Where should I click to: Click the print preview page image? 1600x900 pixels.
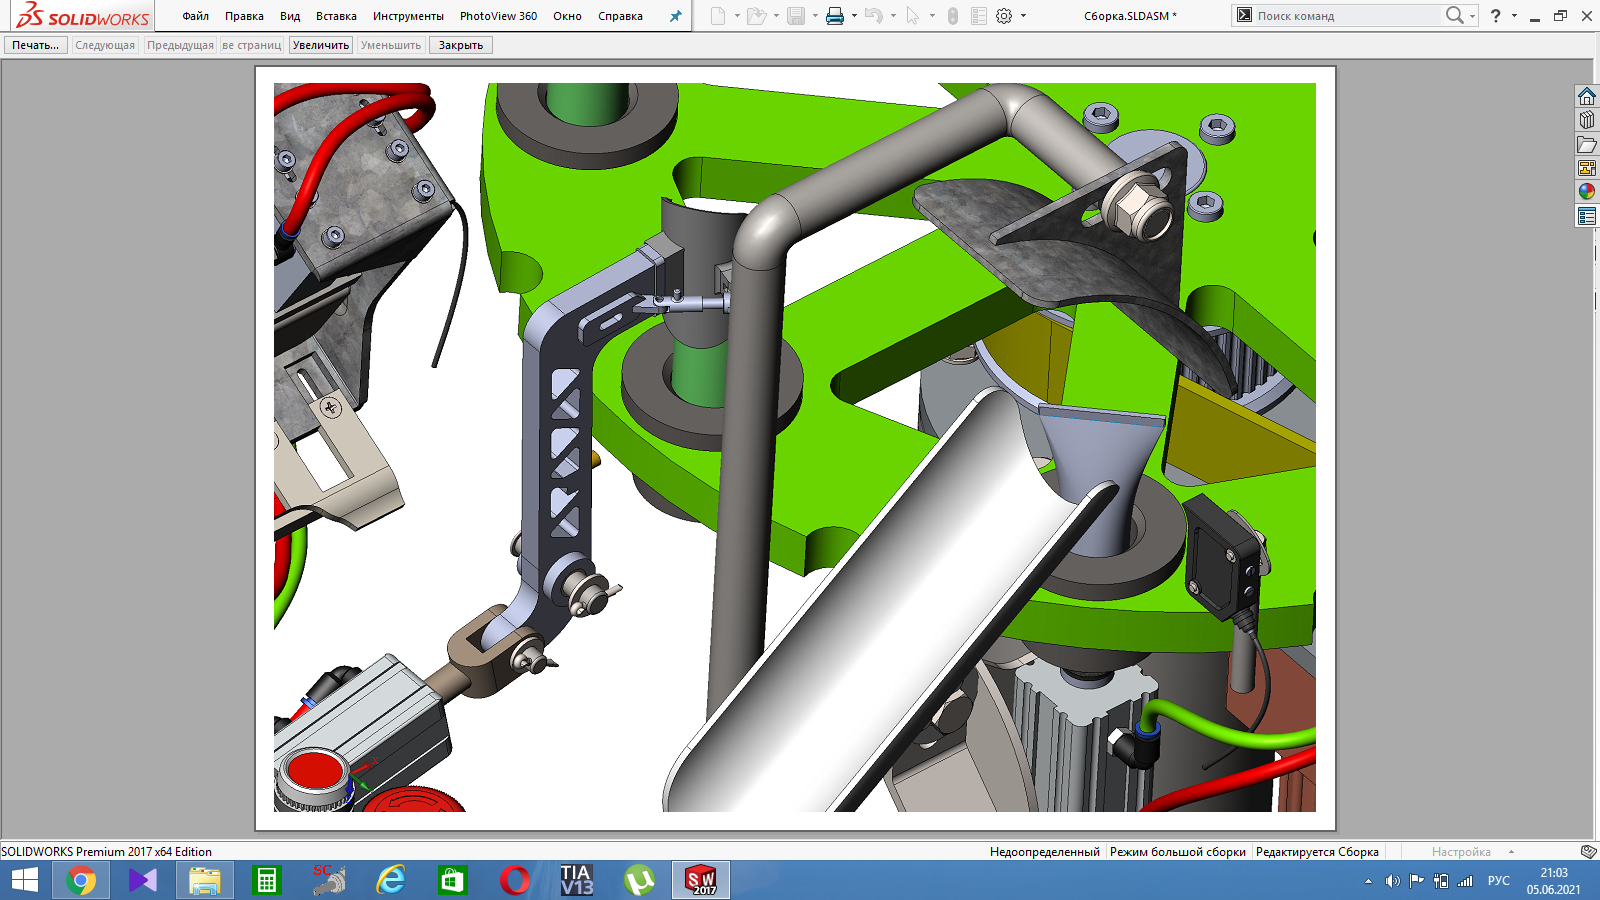[795, 447]
